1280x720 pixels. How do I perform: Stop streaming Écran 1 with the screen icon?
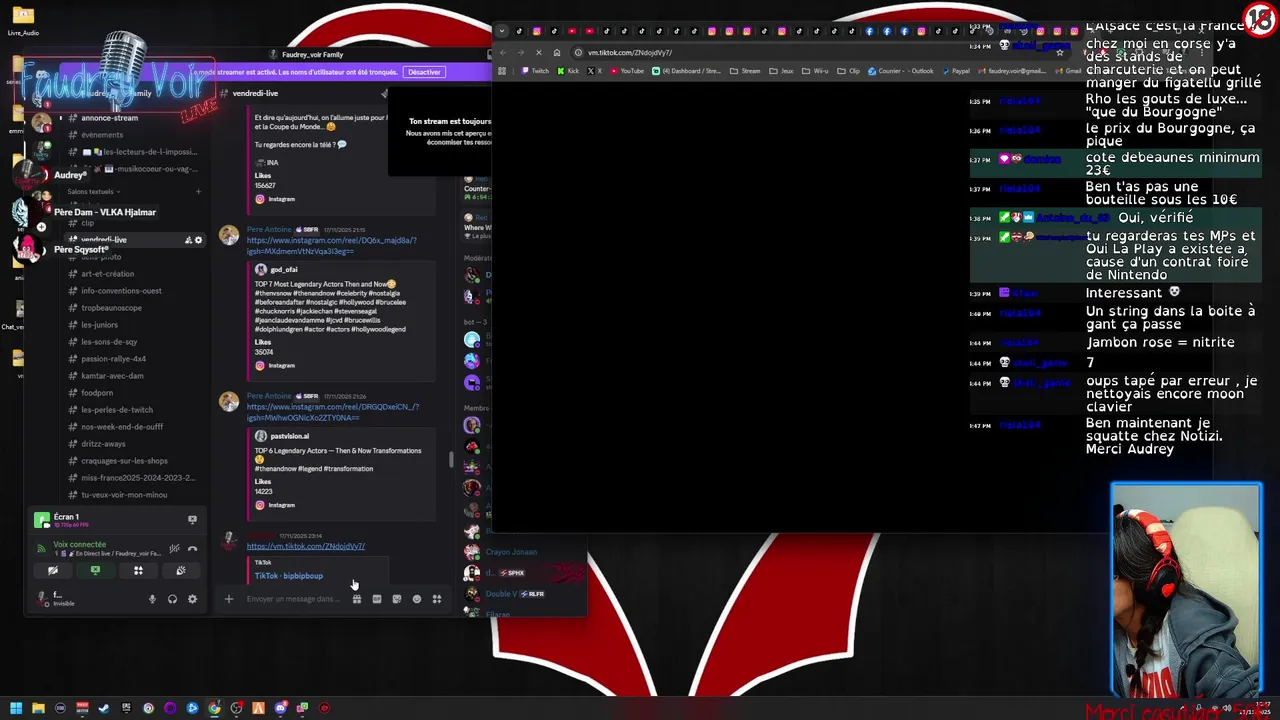192,519
